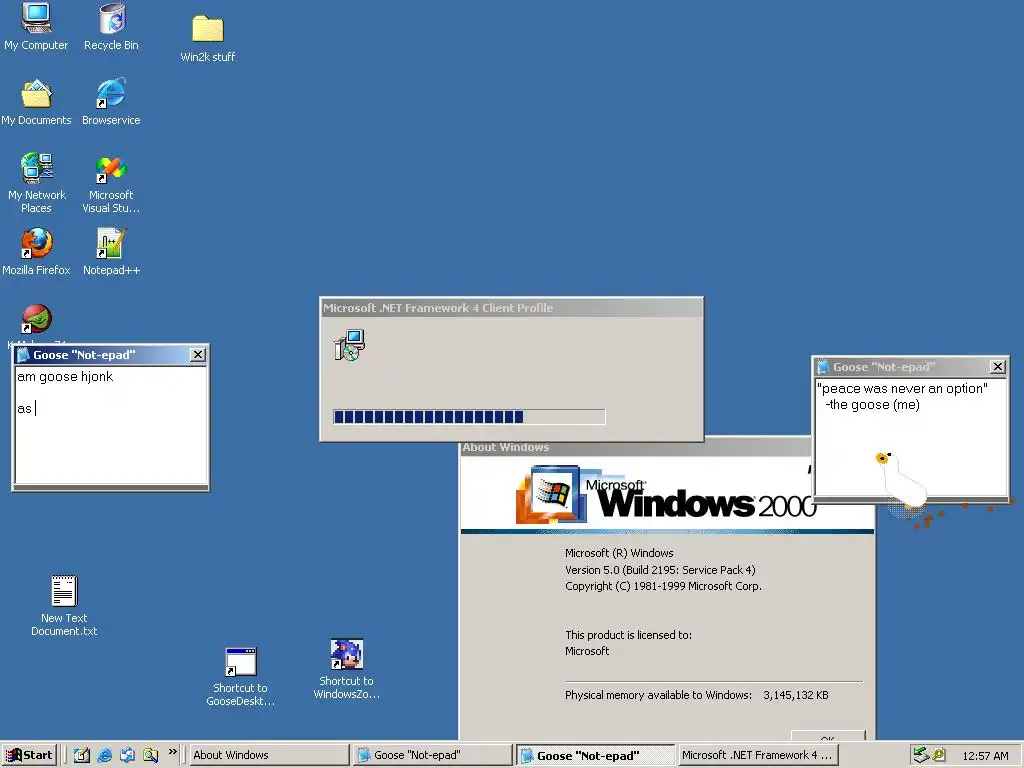Screen dimensions: 1024x768
Task: Click the Unplug or Eject Hardware tray icon
Action: tap(921, 755)
